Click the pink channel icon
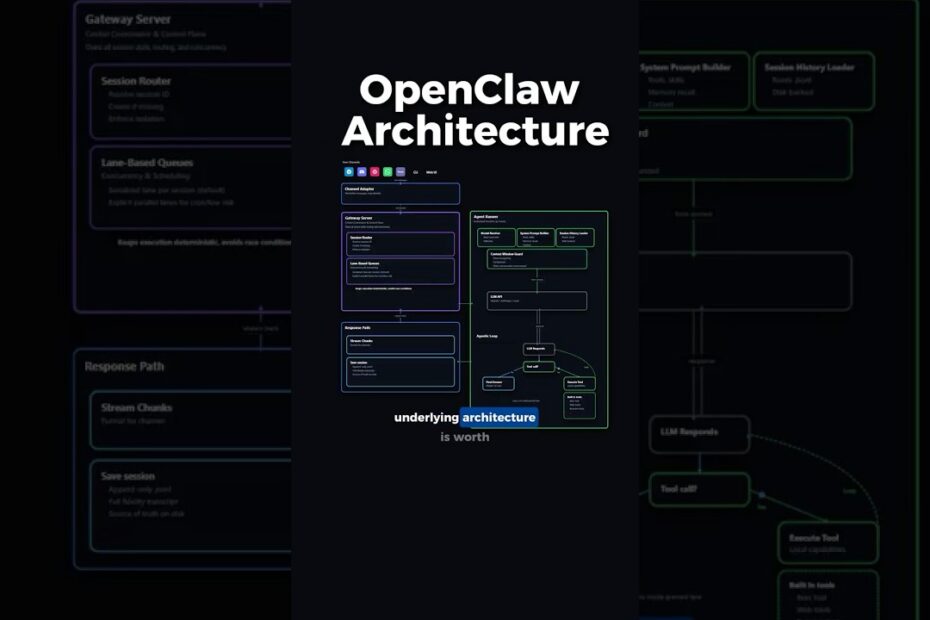Viewport: 930px width, 620px height. tap(375, 172)
